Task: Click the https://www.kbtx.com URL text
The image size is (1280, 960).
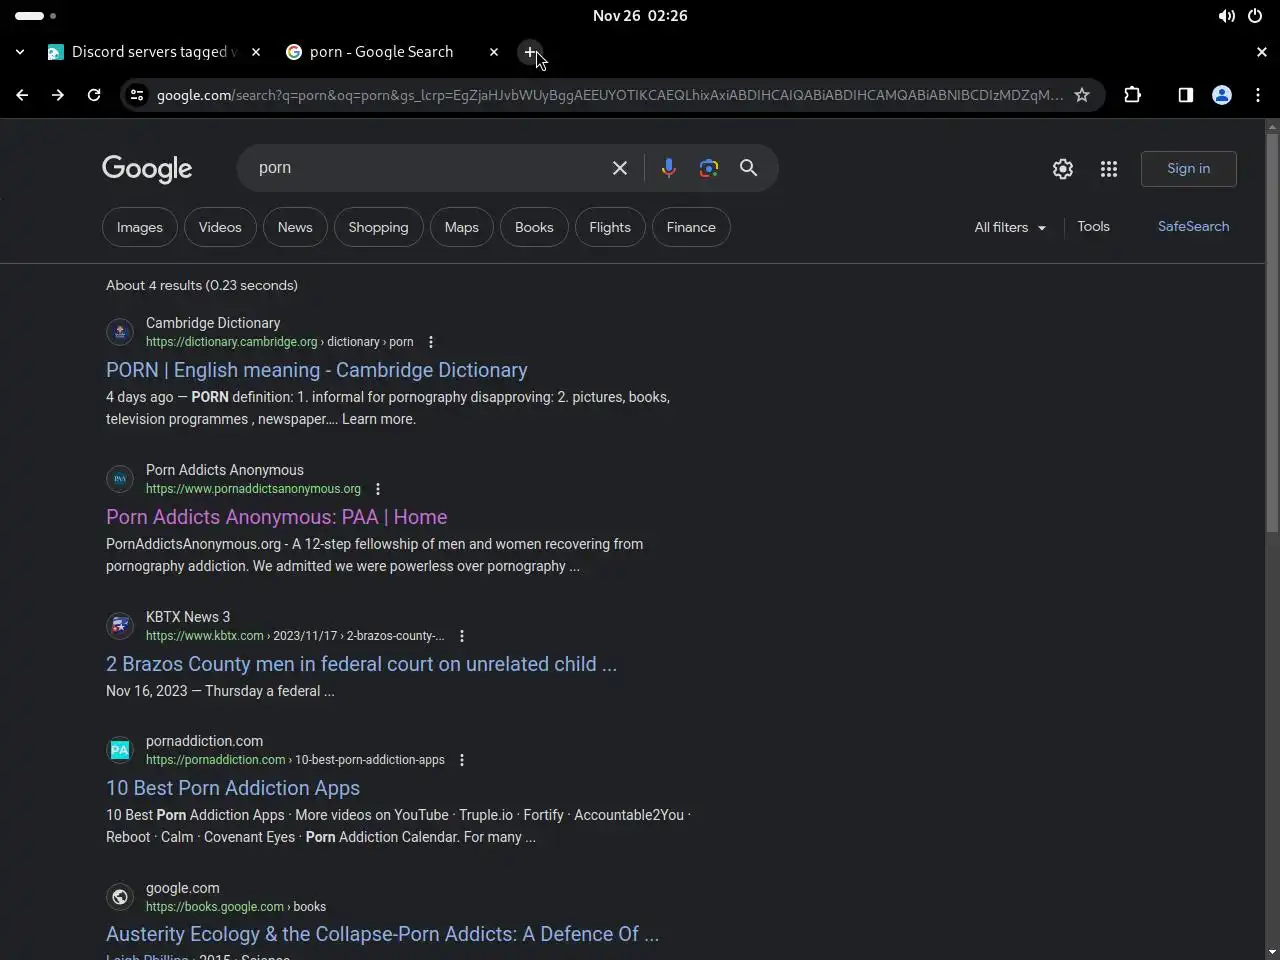Action: pyautogui.click(x=205, y=636)
